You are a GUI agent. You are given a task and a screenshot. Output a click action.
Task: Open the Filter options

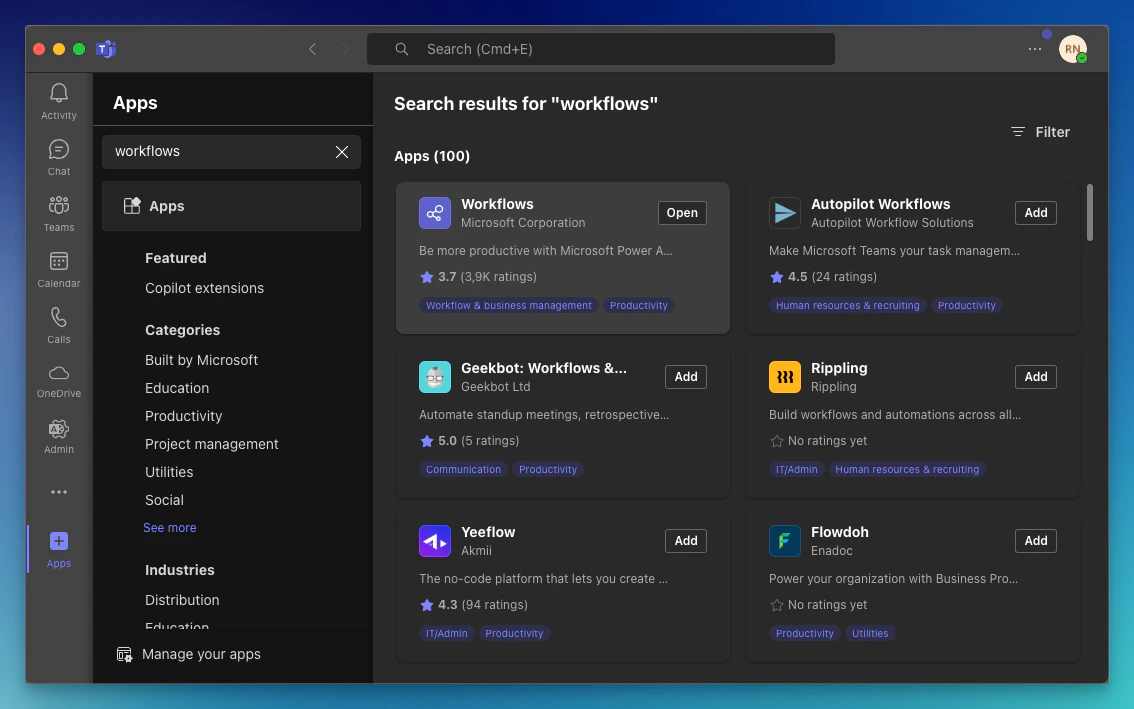pyautogui.click(x=1040, y=132)
